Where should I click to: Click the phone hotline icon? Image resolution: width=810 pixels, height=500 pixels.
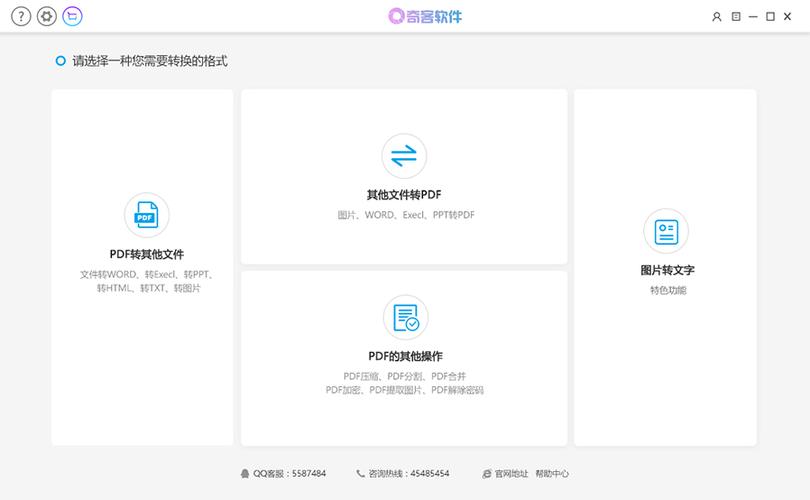pyautogui.click(x=360, y=474)
